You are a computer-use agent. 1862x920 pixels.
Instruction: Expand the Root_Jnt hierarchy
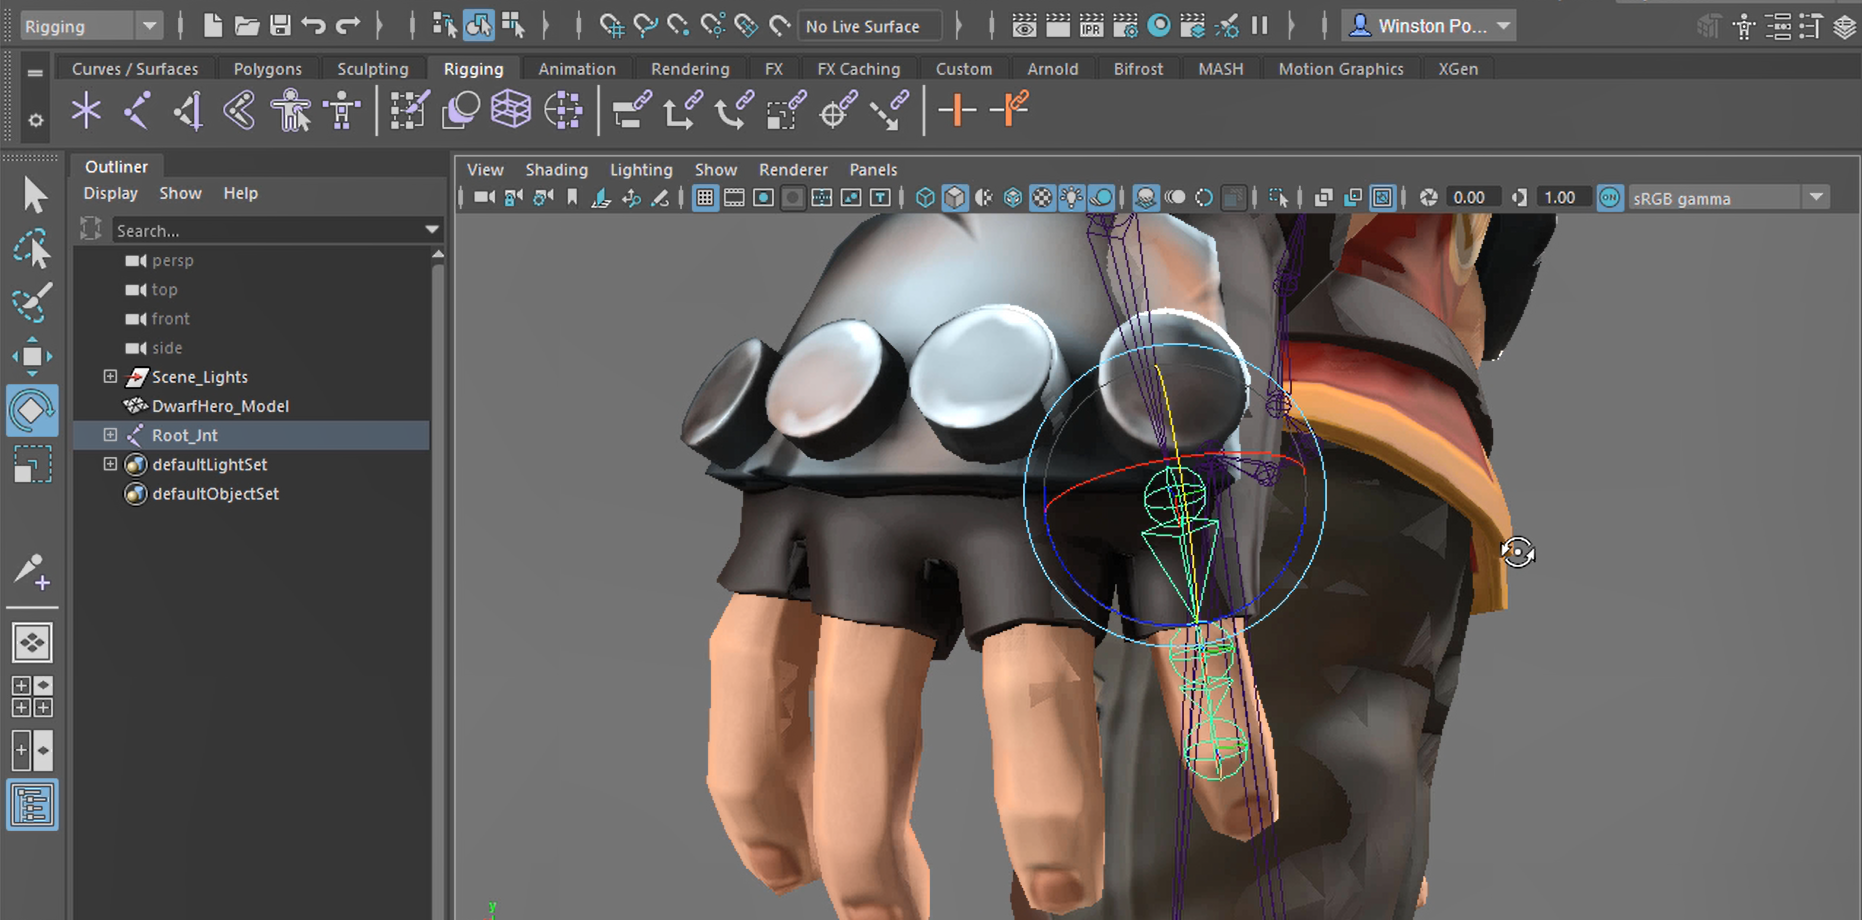click(110, 435)
